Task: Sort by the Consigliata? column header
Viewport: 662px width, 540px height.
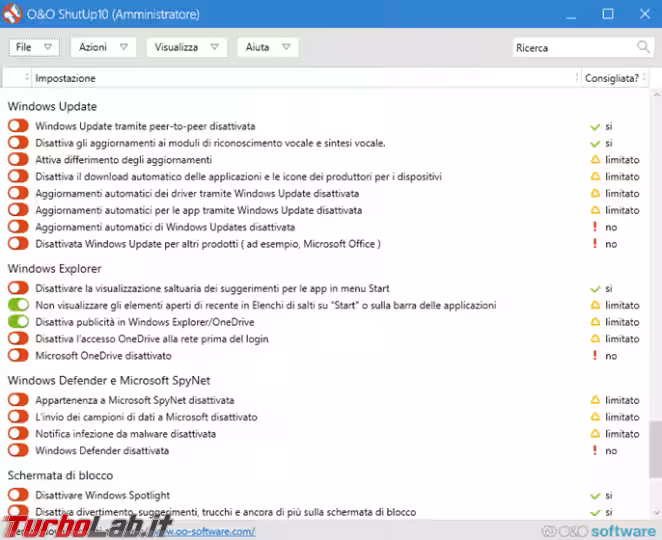Action: pos(614,78)
